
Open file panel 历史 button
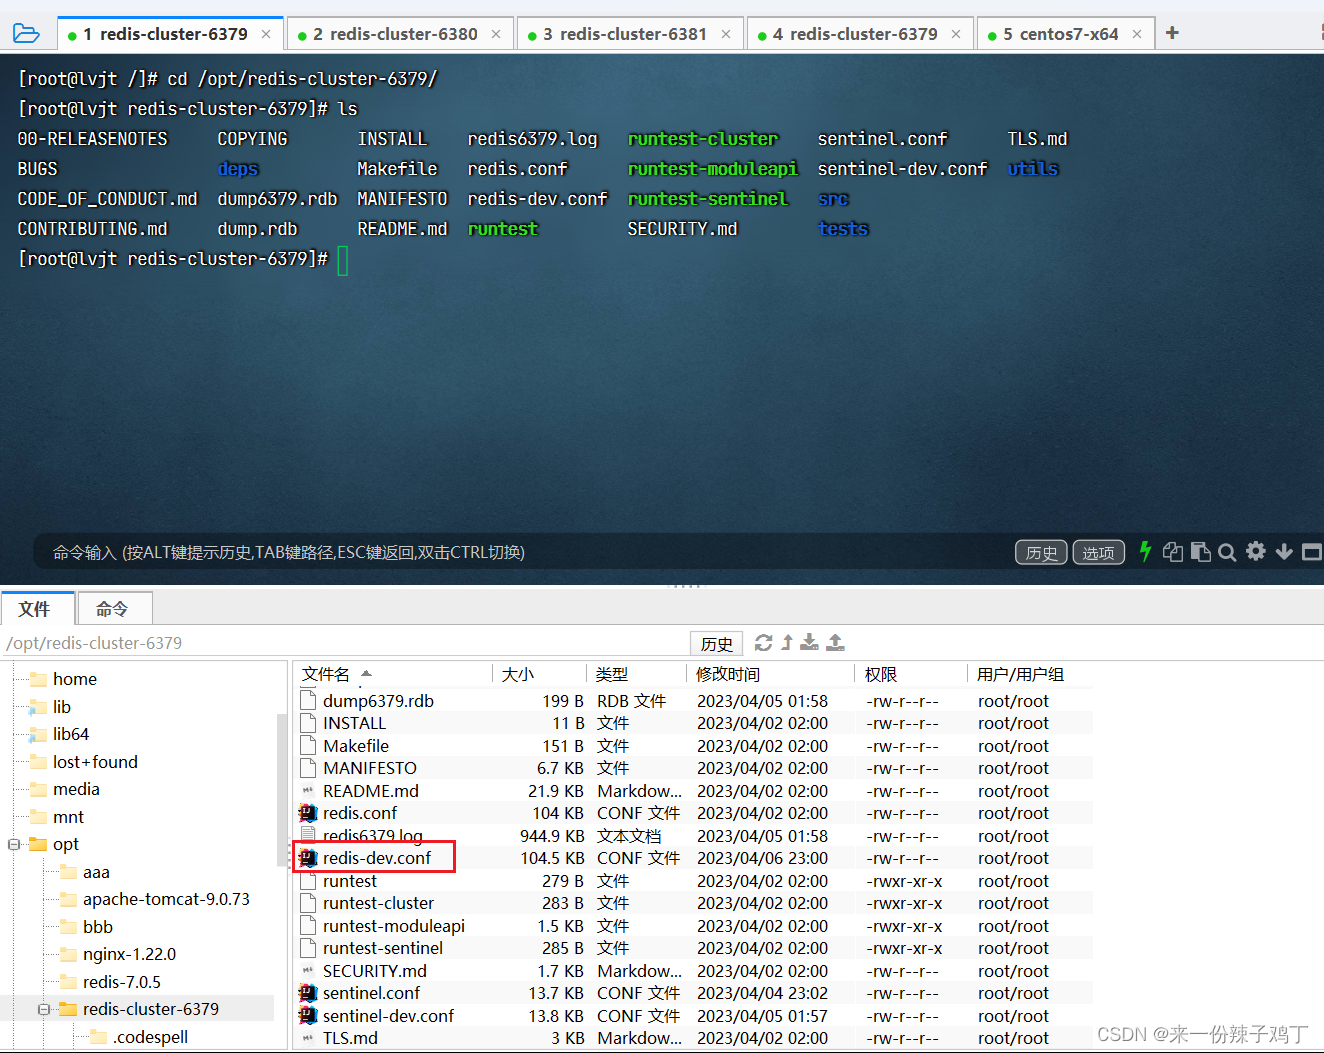[x=716, y=643]
